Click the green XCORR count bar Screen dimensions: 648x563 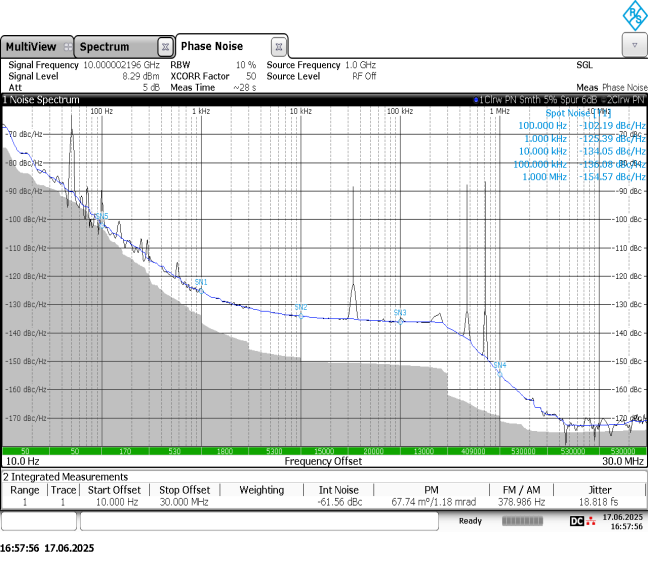324,451
